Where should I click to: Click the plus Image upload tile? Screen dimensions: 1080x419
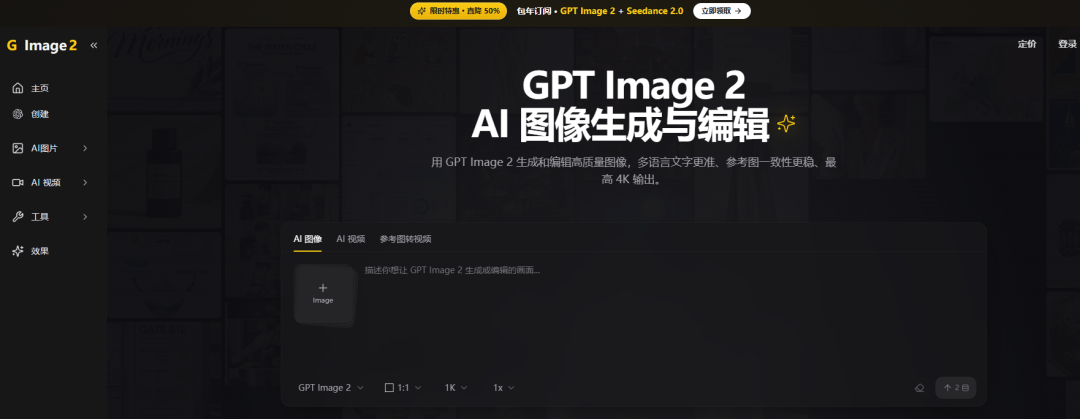coord(323,294)
